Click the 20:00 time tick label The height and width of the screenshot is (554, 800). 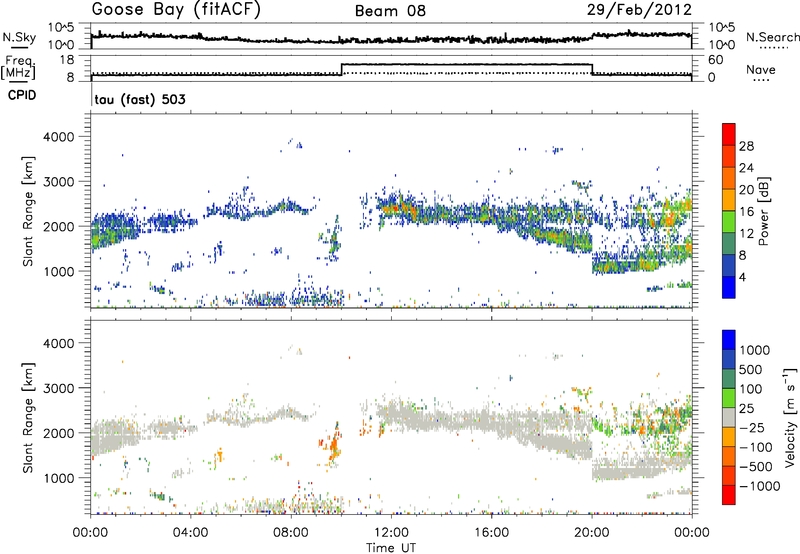(591, 533)
